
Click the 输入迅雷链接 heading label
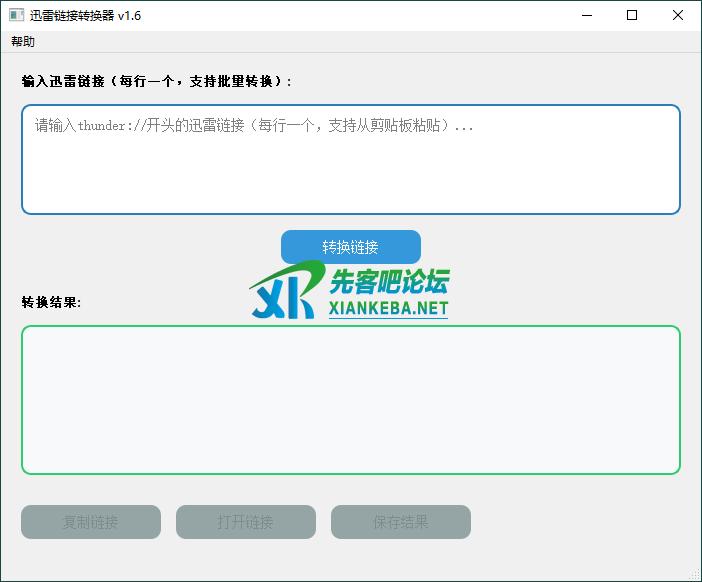click(x=156, y=81)
